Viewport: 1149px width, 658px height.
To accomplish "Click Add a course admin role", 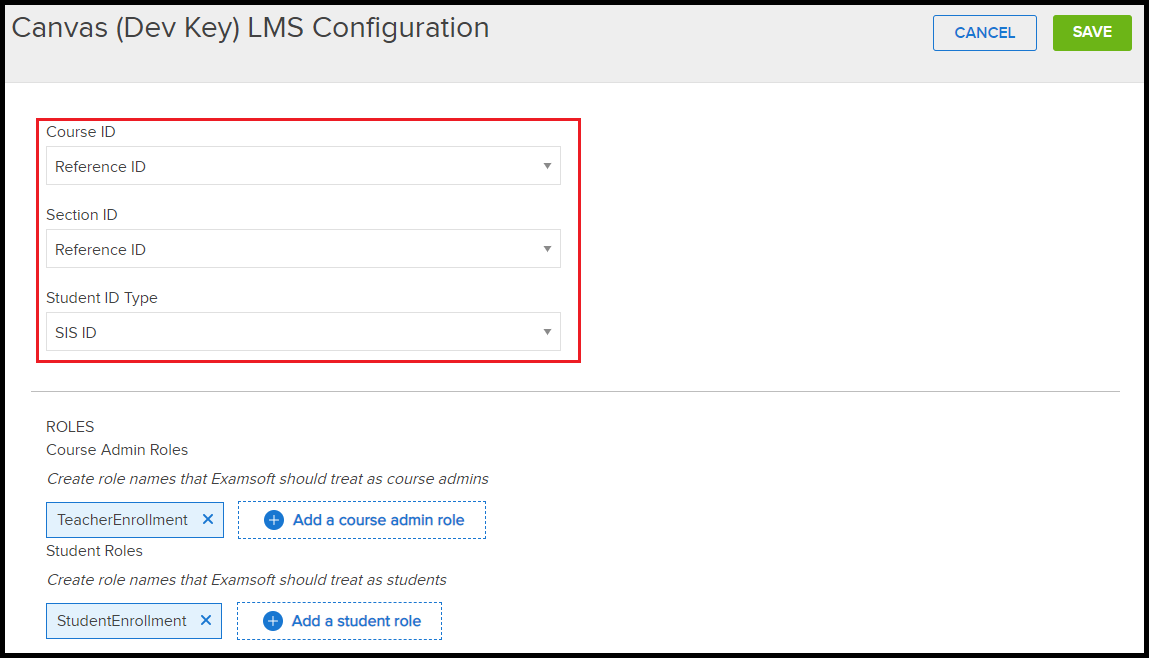I will point(374,519).
